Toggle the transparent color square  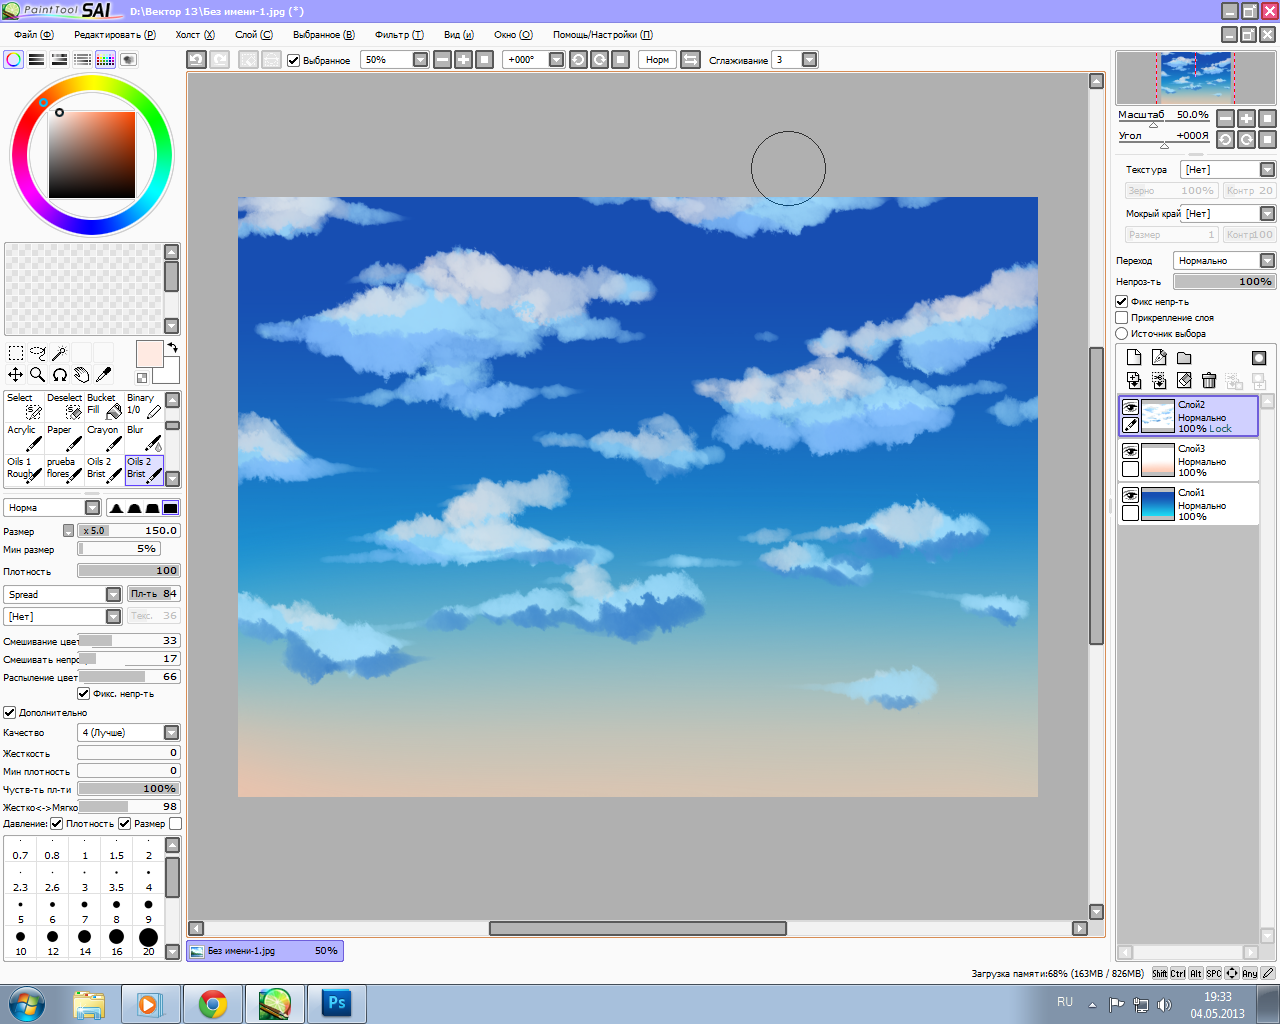142,378
